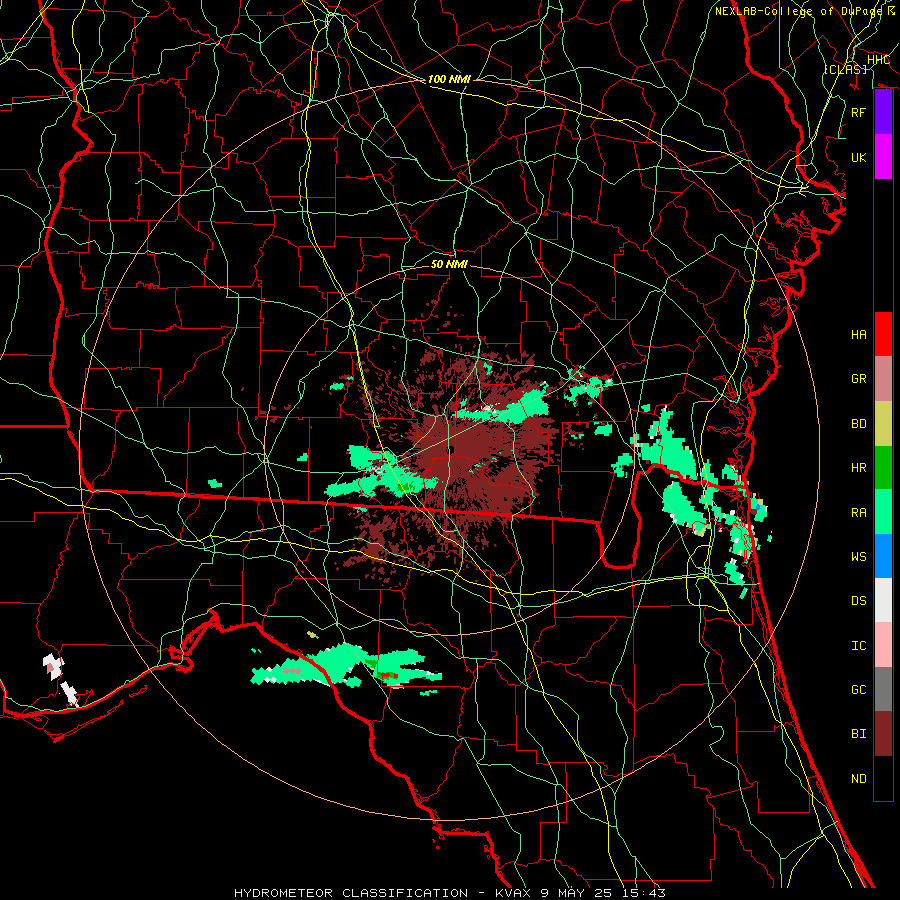Click the ND black legend swatch
The image size is (900, 900).
click(883, 778)
